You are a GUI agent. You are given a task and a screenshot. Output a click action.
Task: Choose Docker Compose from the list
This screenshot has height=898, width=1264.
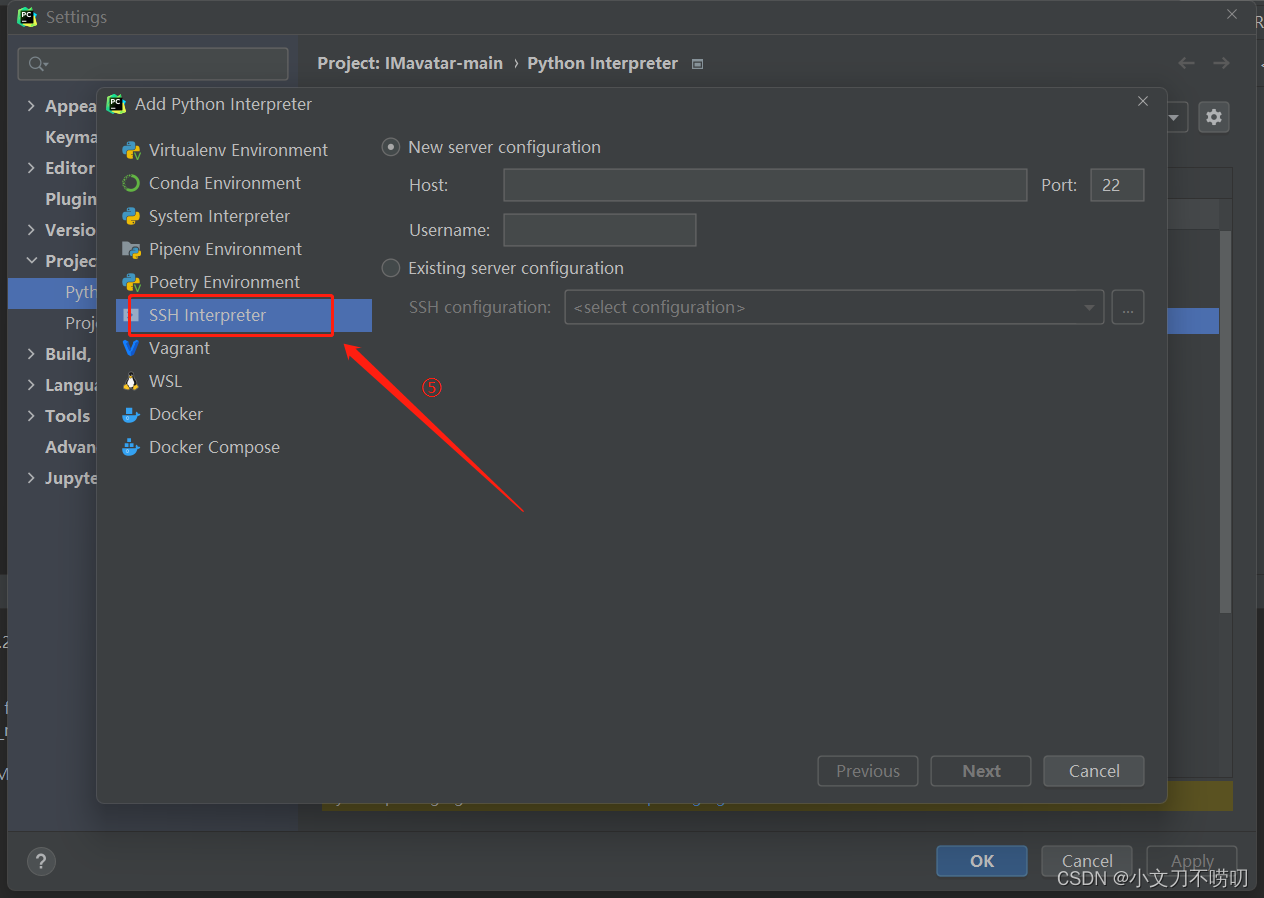coord(244,447)
